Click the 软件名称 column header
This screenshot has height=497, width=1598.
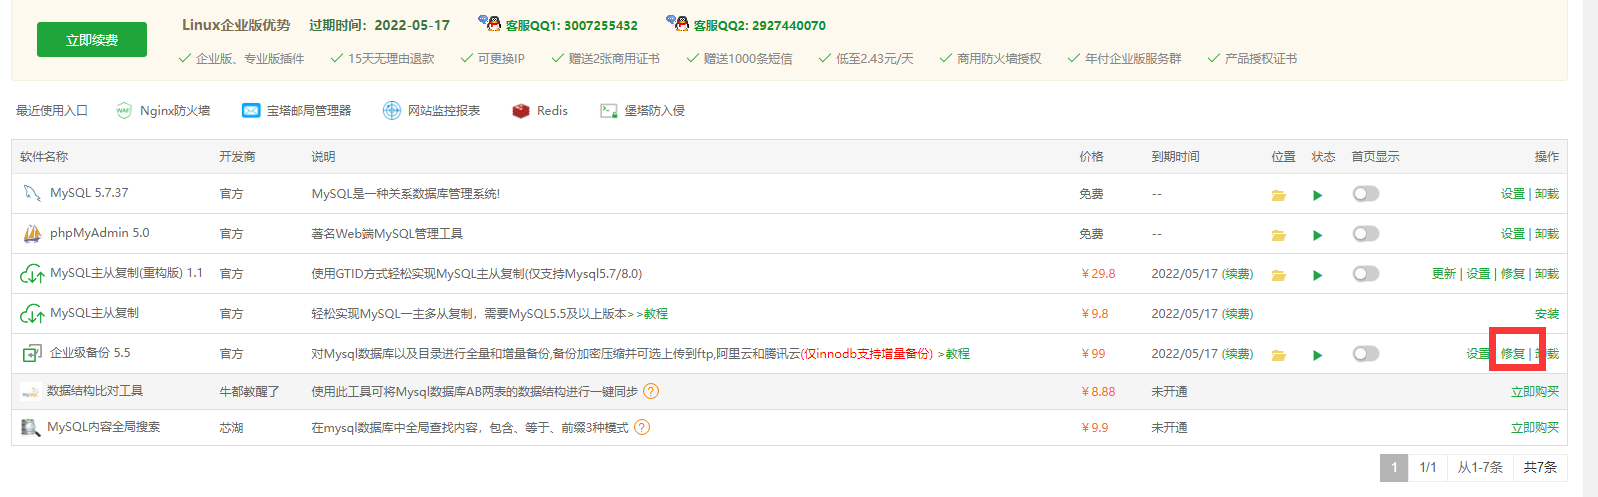(44, 157)
